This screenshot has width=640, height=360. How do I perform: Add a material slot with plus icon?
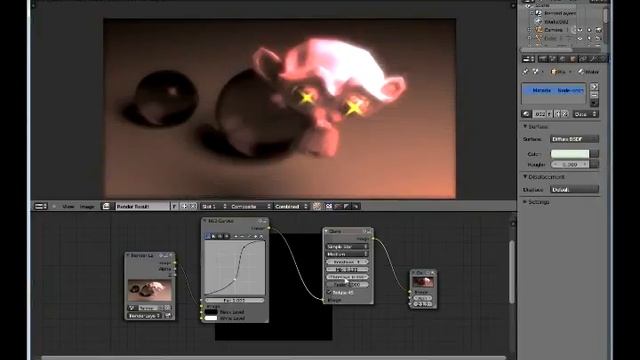point(594,87)
